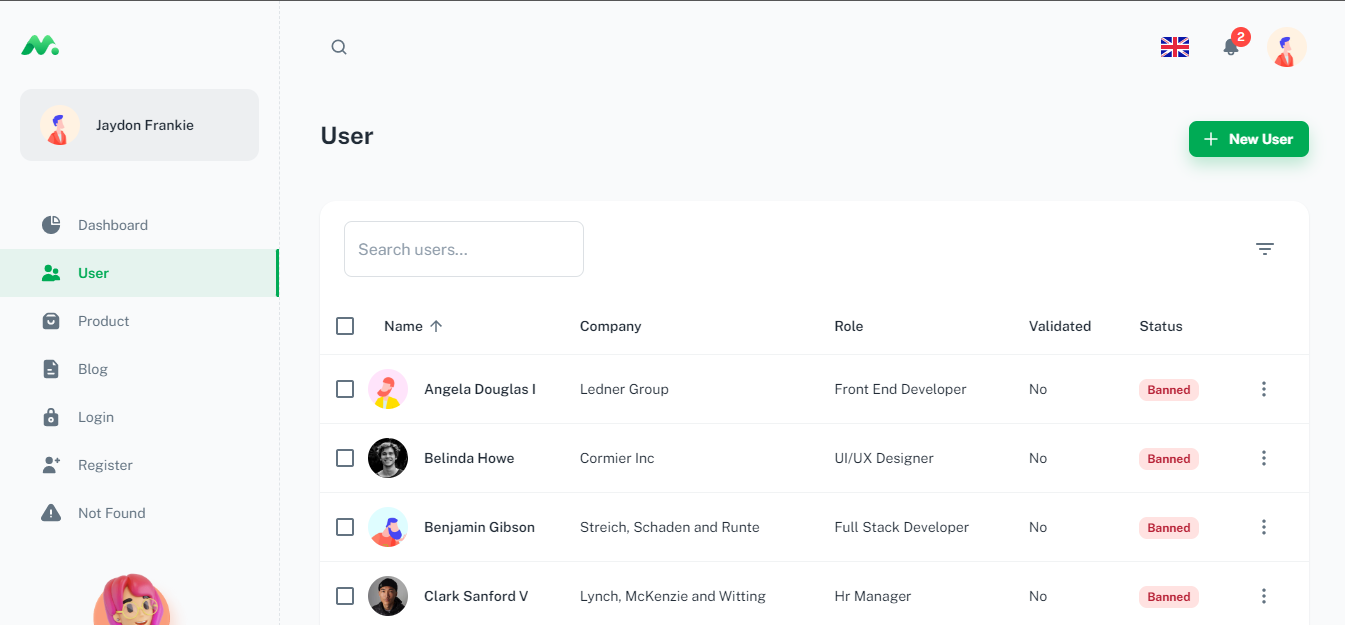
Task: Click Lynch, McKenzie and Witting cell
Action: point(673,596)
